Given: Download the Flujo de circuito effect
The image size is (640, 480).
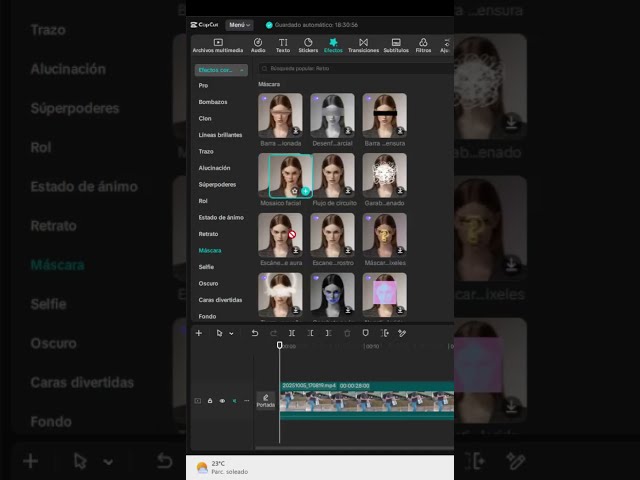Looking at the screenshot, I should click(x=348, y=191).
